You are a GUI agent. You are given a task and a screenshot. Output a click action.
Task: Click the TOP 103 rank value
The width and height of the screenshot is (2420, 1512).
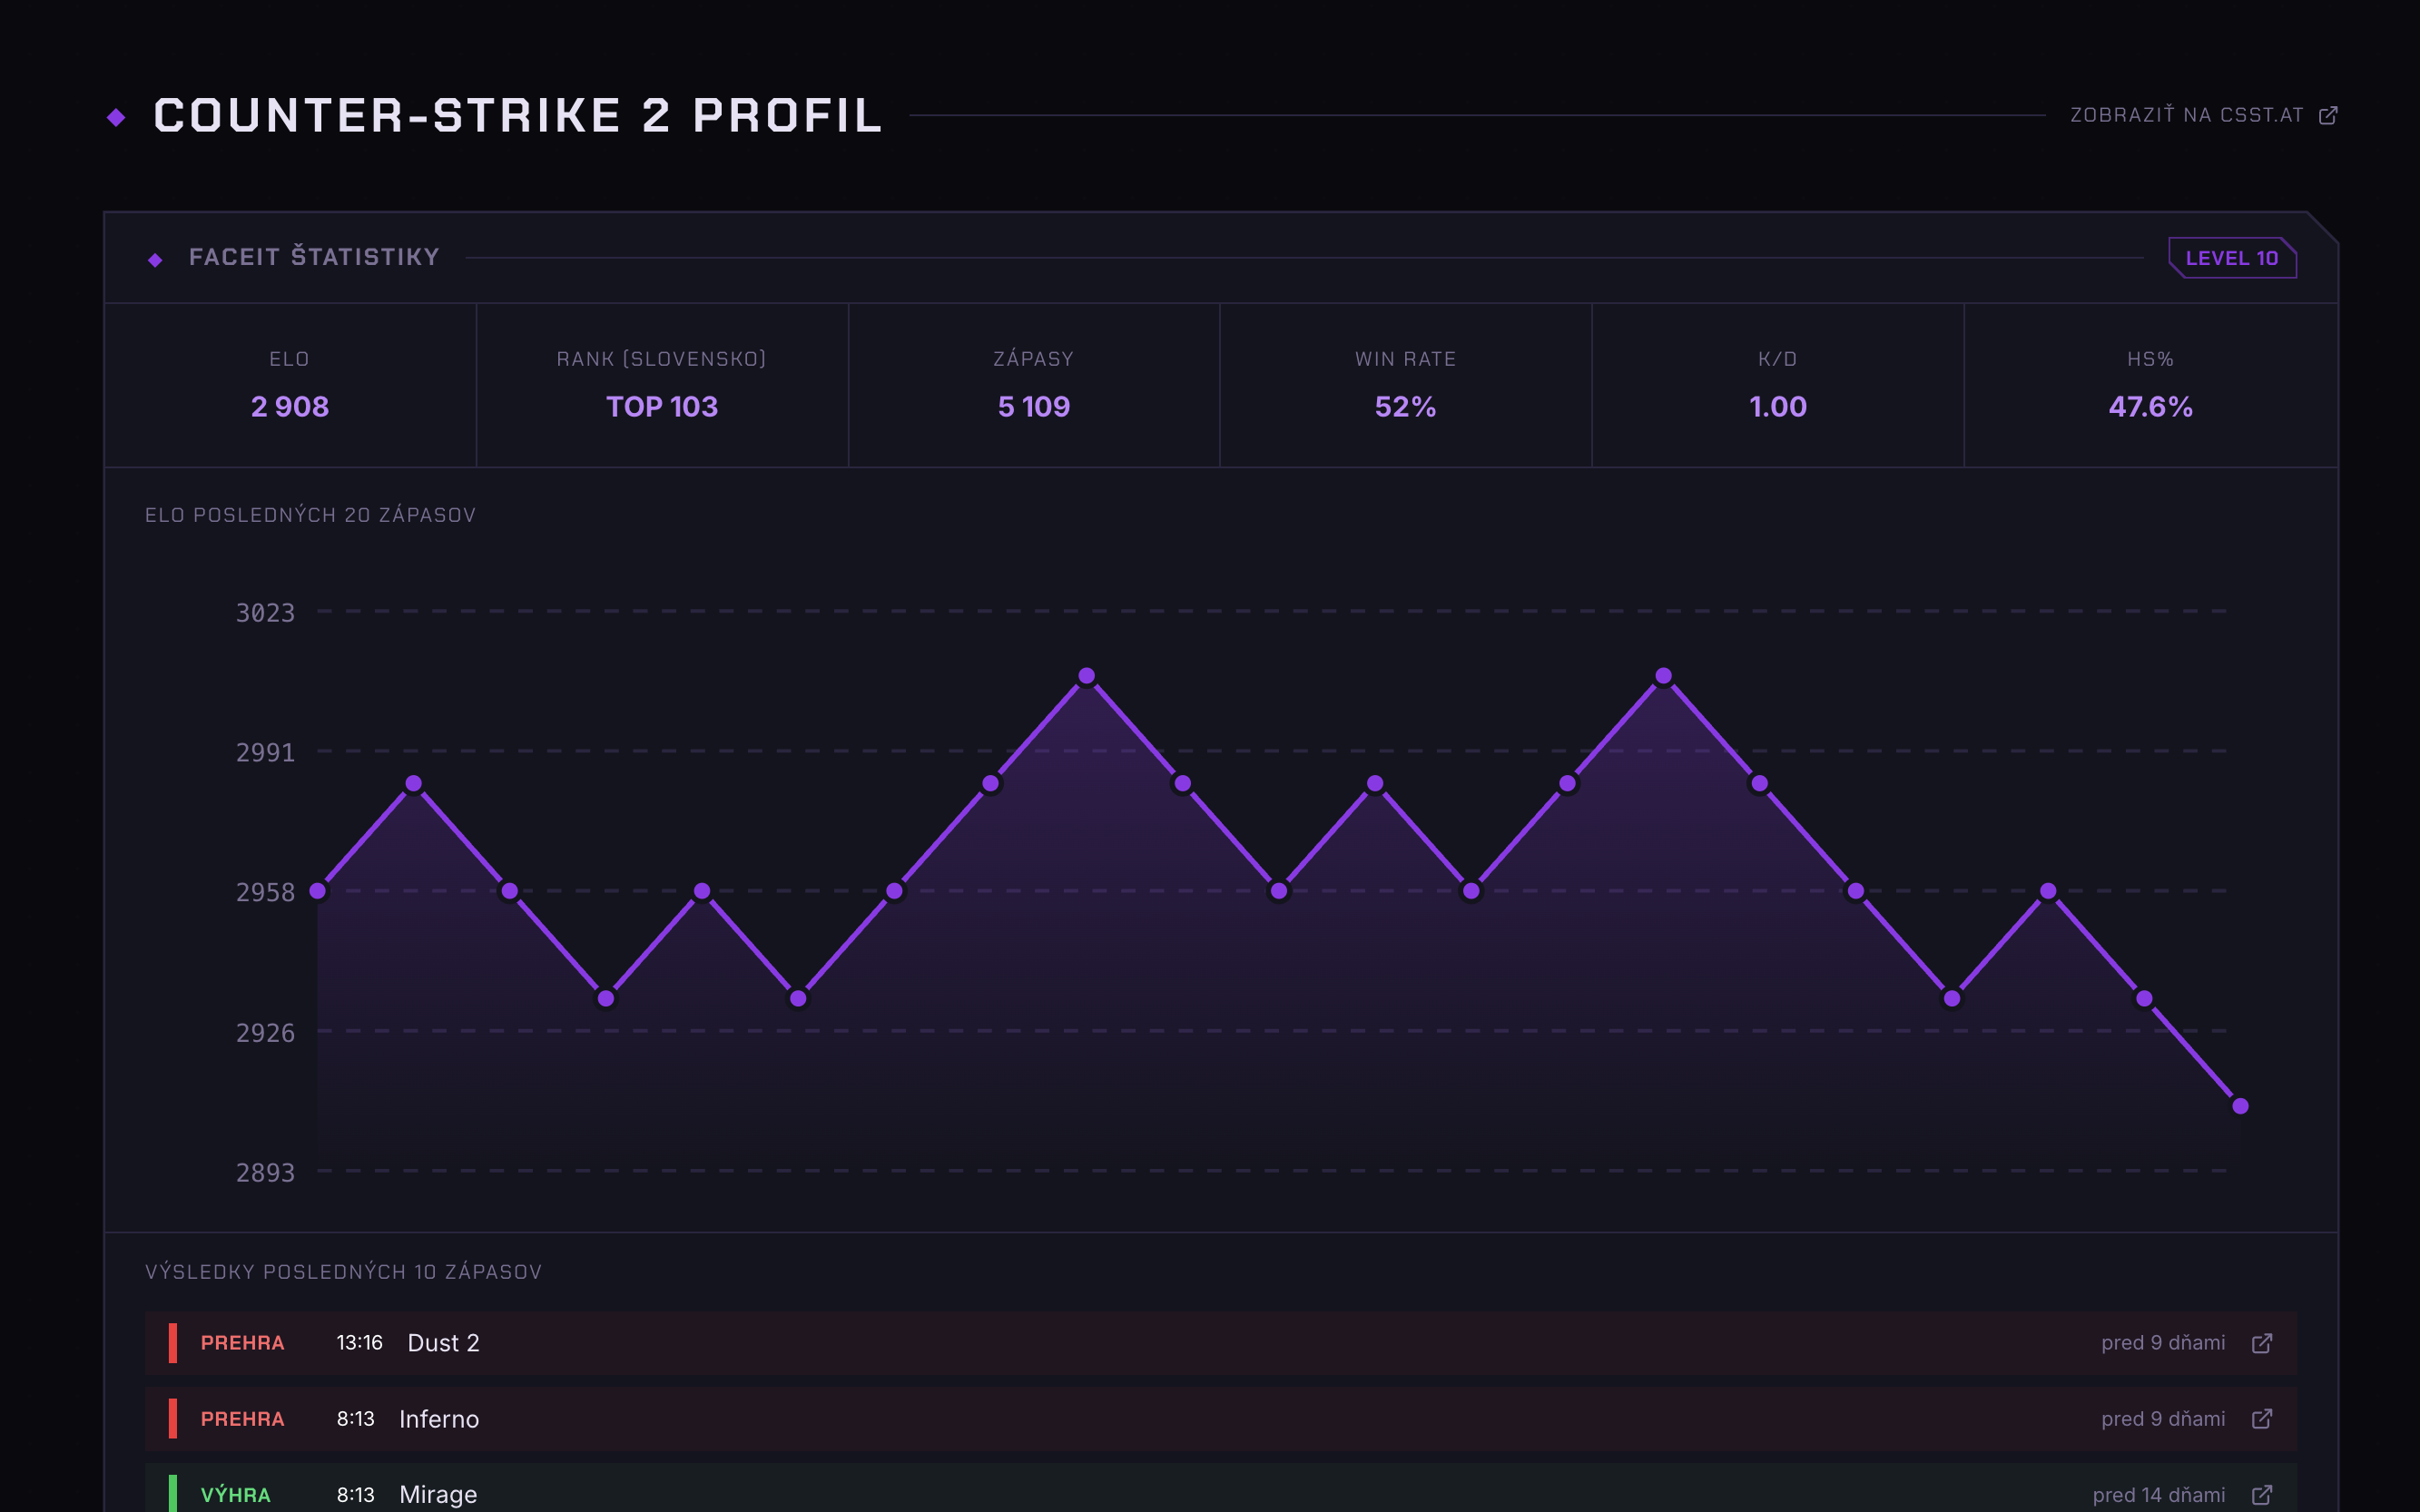click(x=662, y=407)
